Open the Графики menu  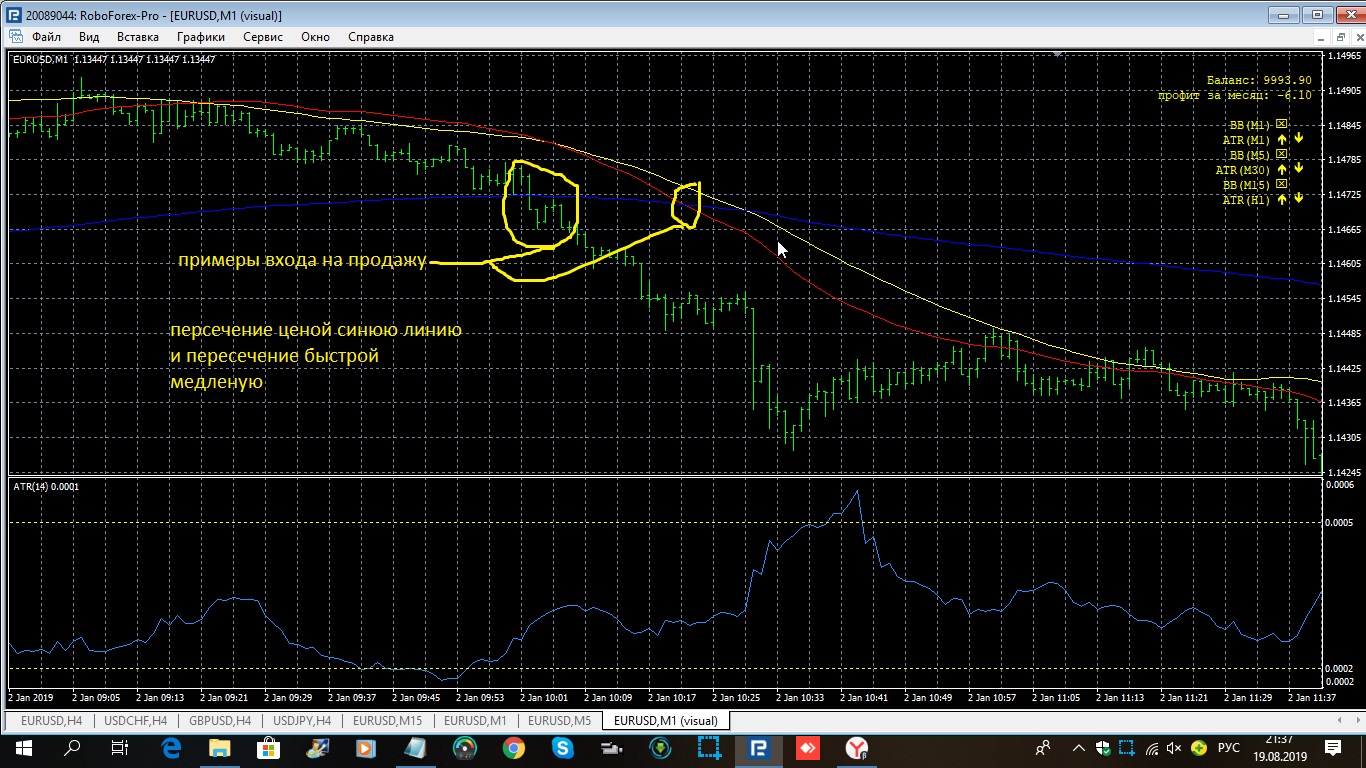[201, 37]
